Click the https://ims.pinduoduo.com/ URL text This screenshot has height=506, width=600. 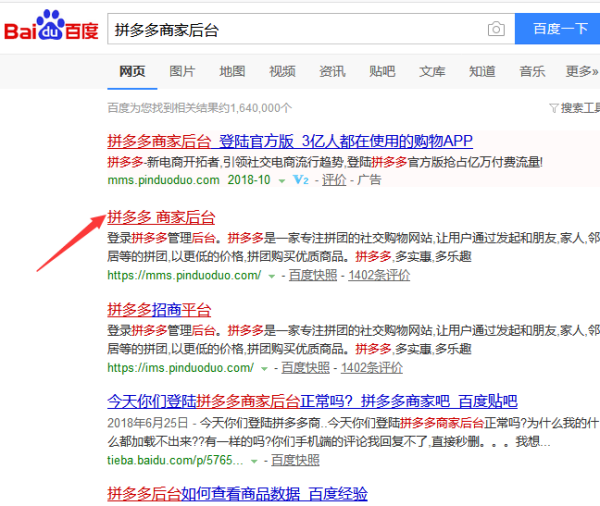tap(180, 368)
